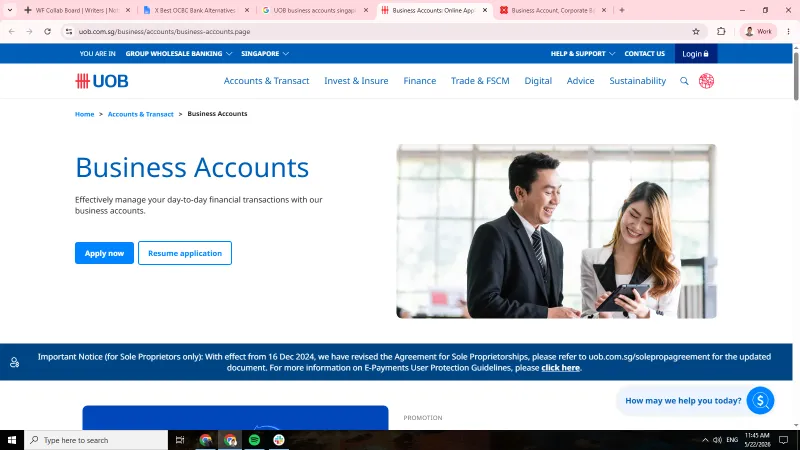Click 'How may we help you today?' bubble
Screen dimensions: 800x450
pyautogui.click(x=683, y=401)
